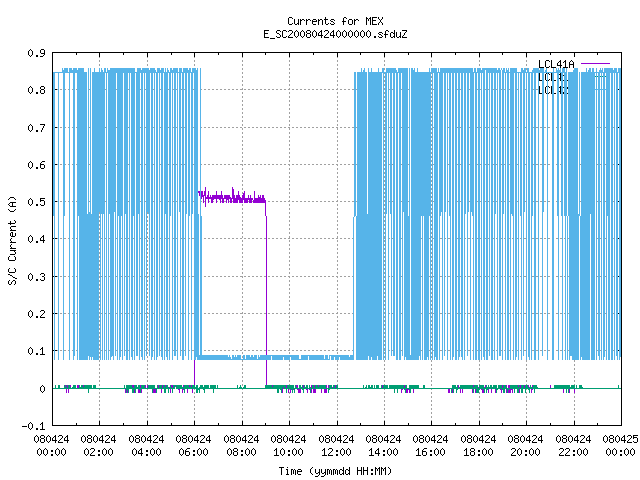Click the x-axis time label '06:00'
This screenshot has width=640, height=480.
pyautogui.click(x=193, y=452)
